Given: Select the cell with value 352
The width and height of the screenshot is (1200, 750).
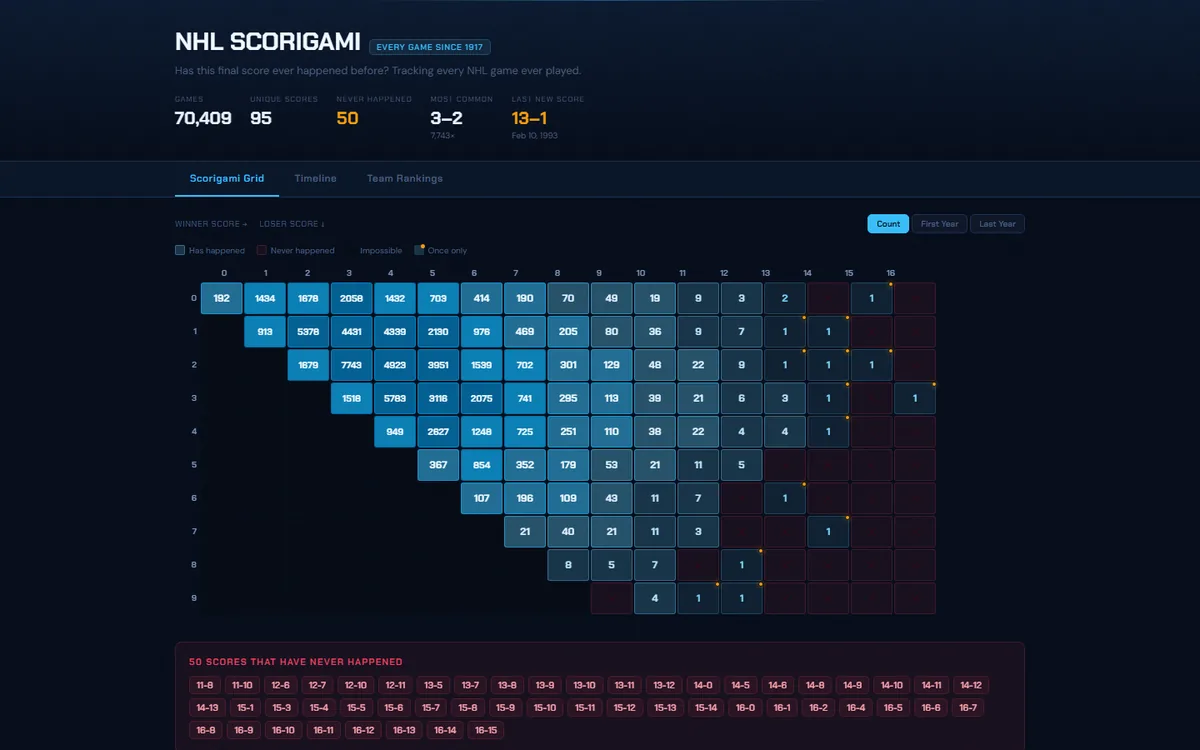Looking at the screenshot, I should [525, 465].
